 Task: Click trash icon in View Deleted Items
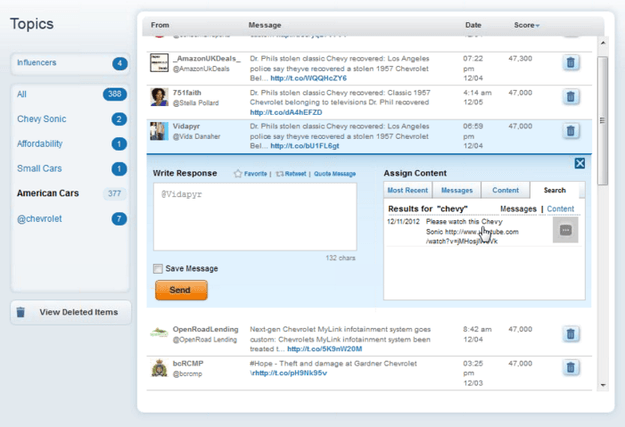coord(21,312)
